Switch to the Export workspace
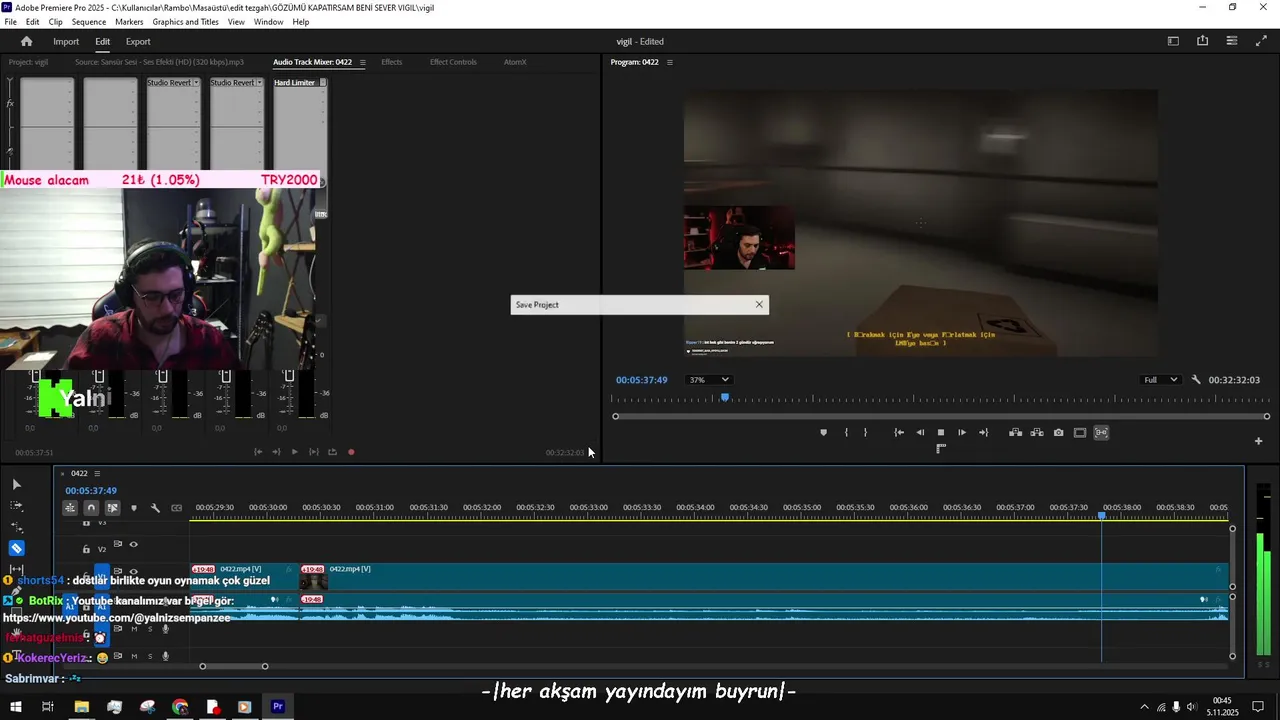Viewport: 1280px width, 720px height. 138,41
